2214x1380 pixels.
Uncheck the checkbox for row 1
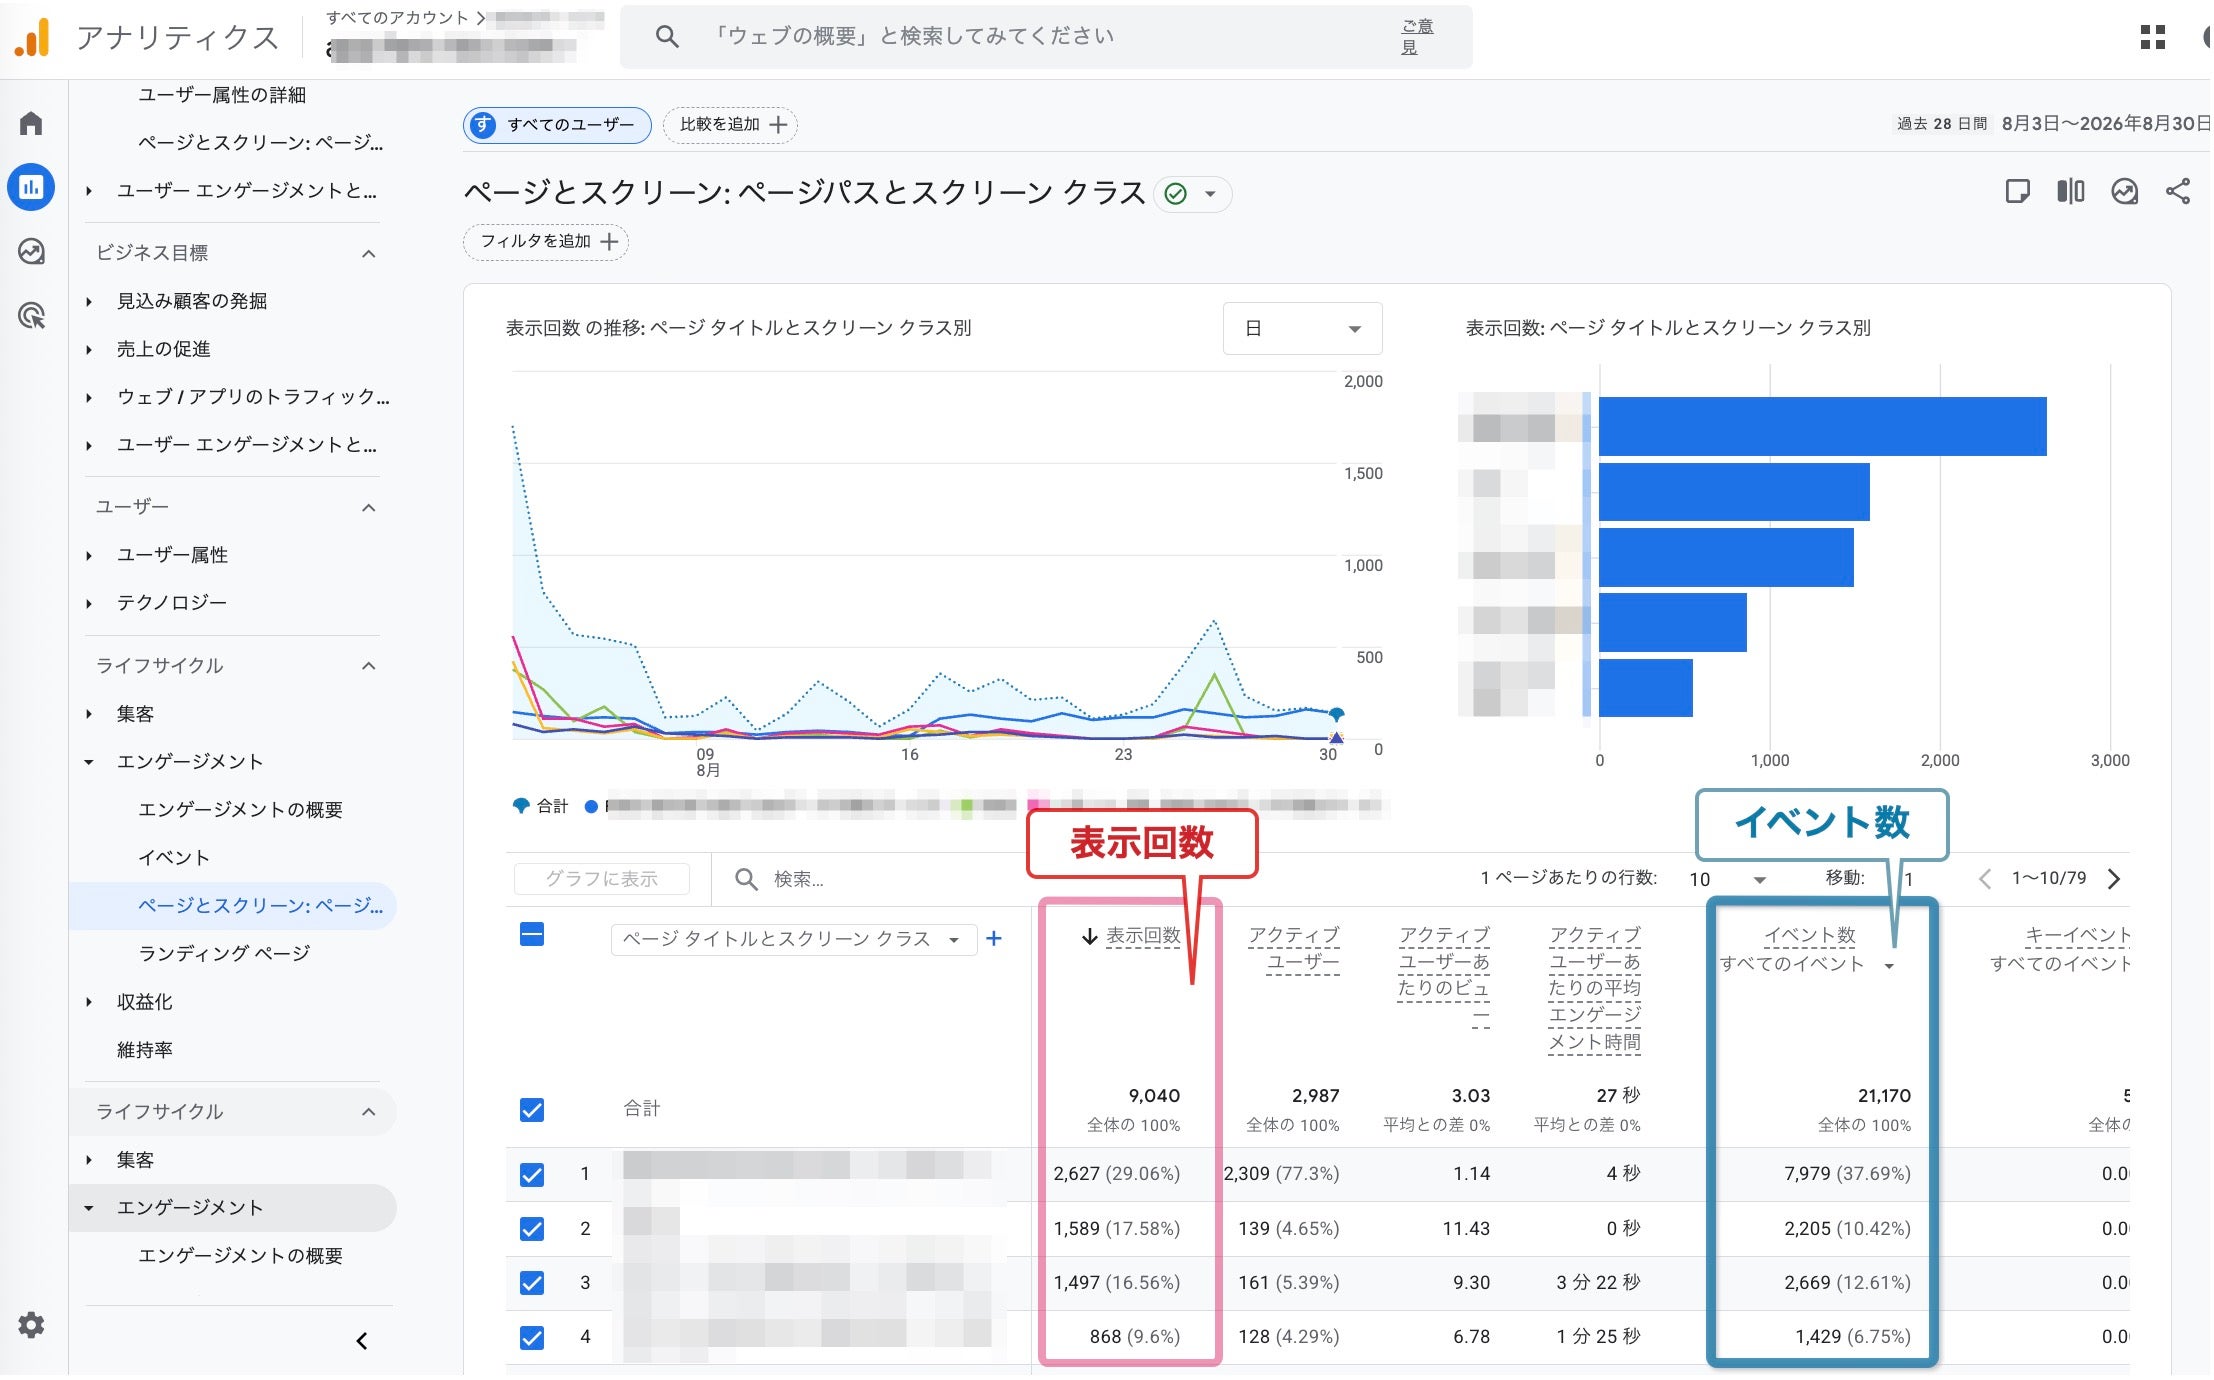(532, 1174)
